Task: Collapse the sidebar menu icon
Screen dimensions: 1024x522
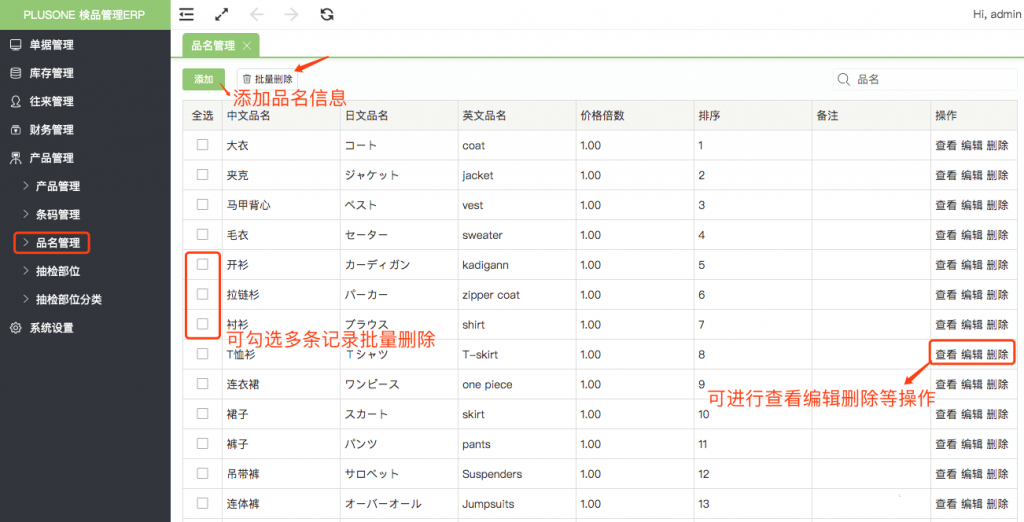Action: click(x=187, y=14)
